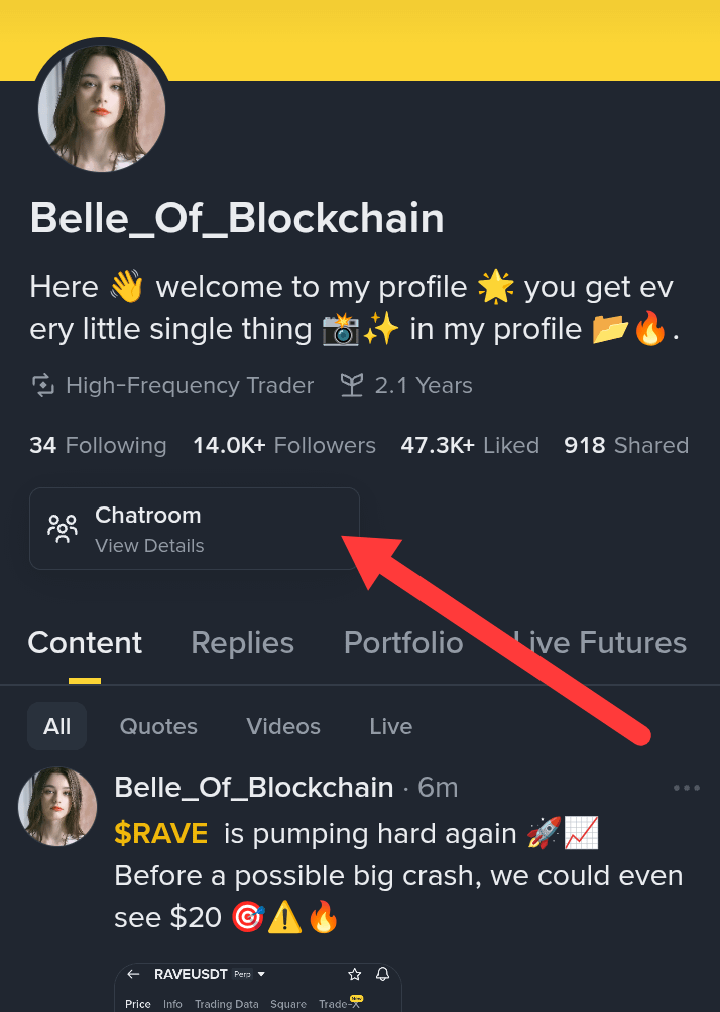Select the Live filter

391,726
